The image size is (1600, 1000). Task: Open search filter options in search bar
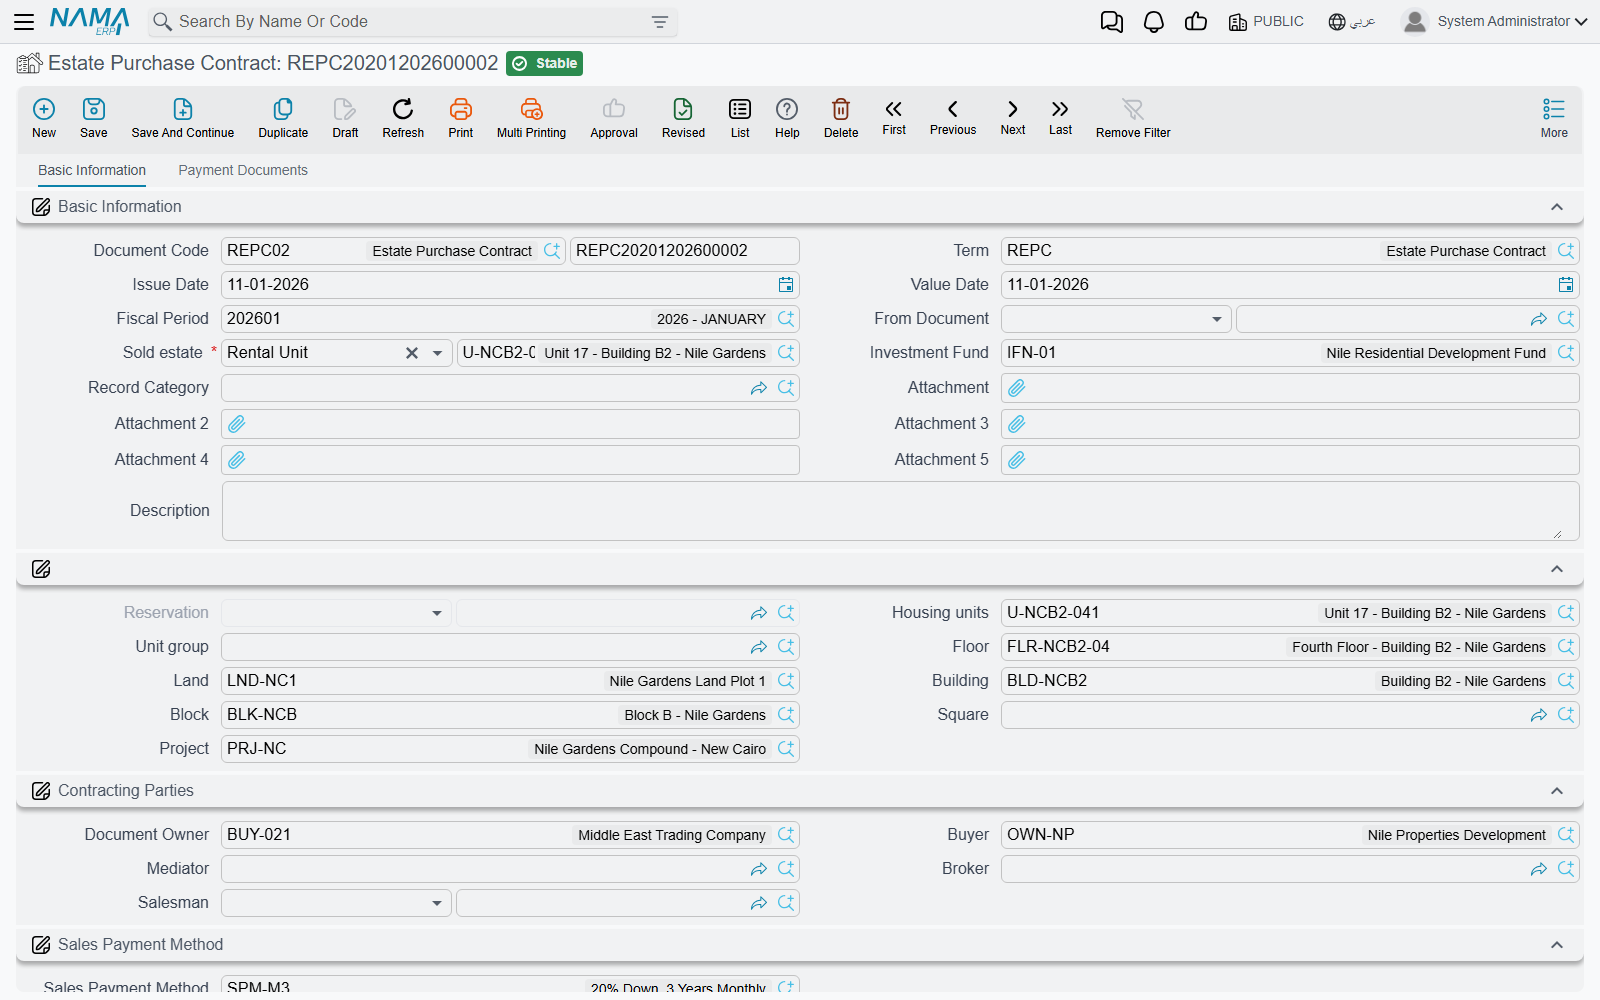[660, 22]
